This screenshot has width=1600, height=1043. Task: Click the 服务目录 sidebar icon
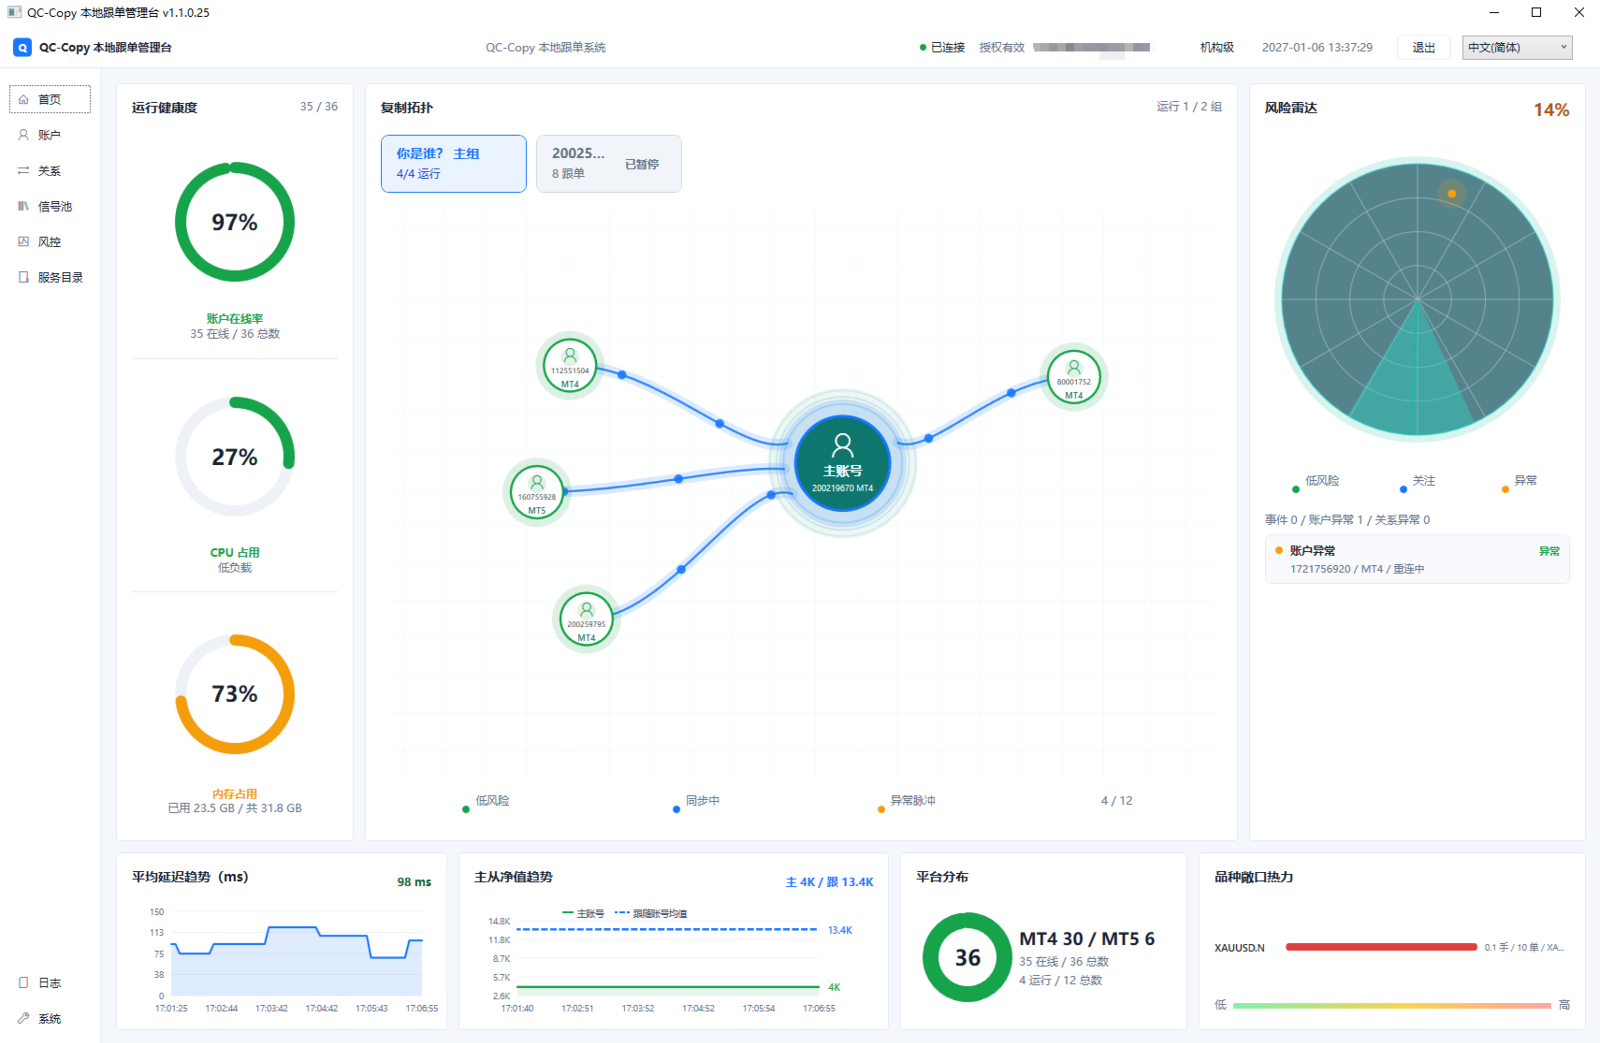23,277
